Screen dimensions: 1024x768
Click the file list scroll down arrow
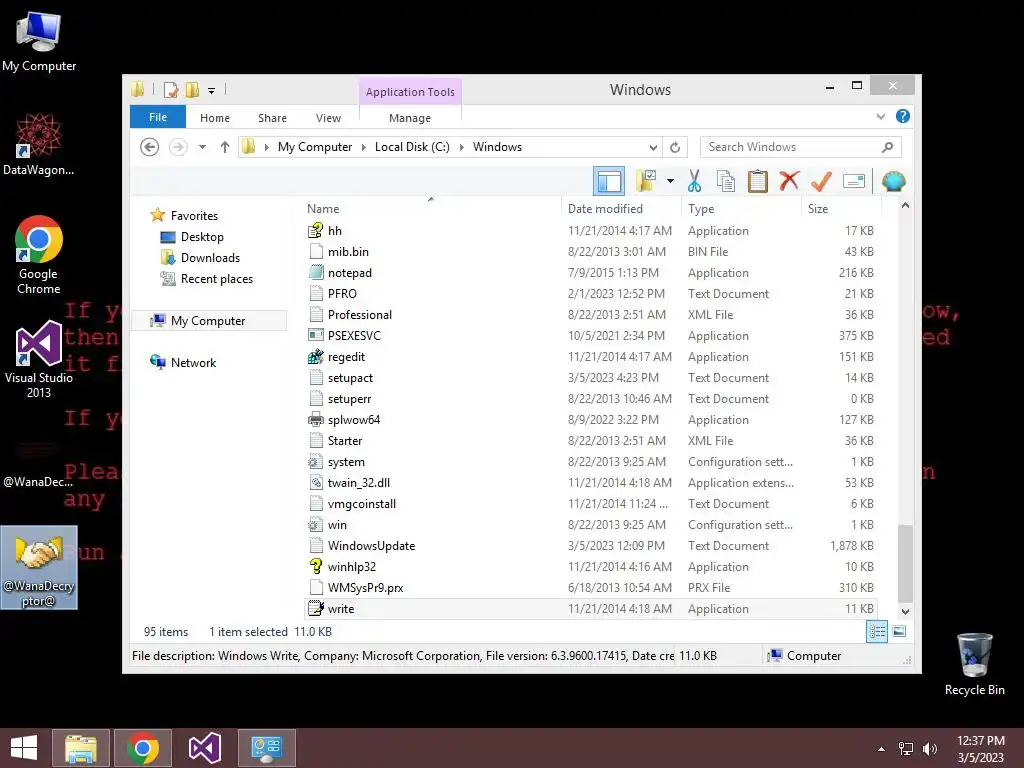905,611
